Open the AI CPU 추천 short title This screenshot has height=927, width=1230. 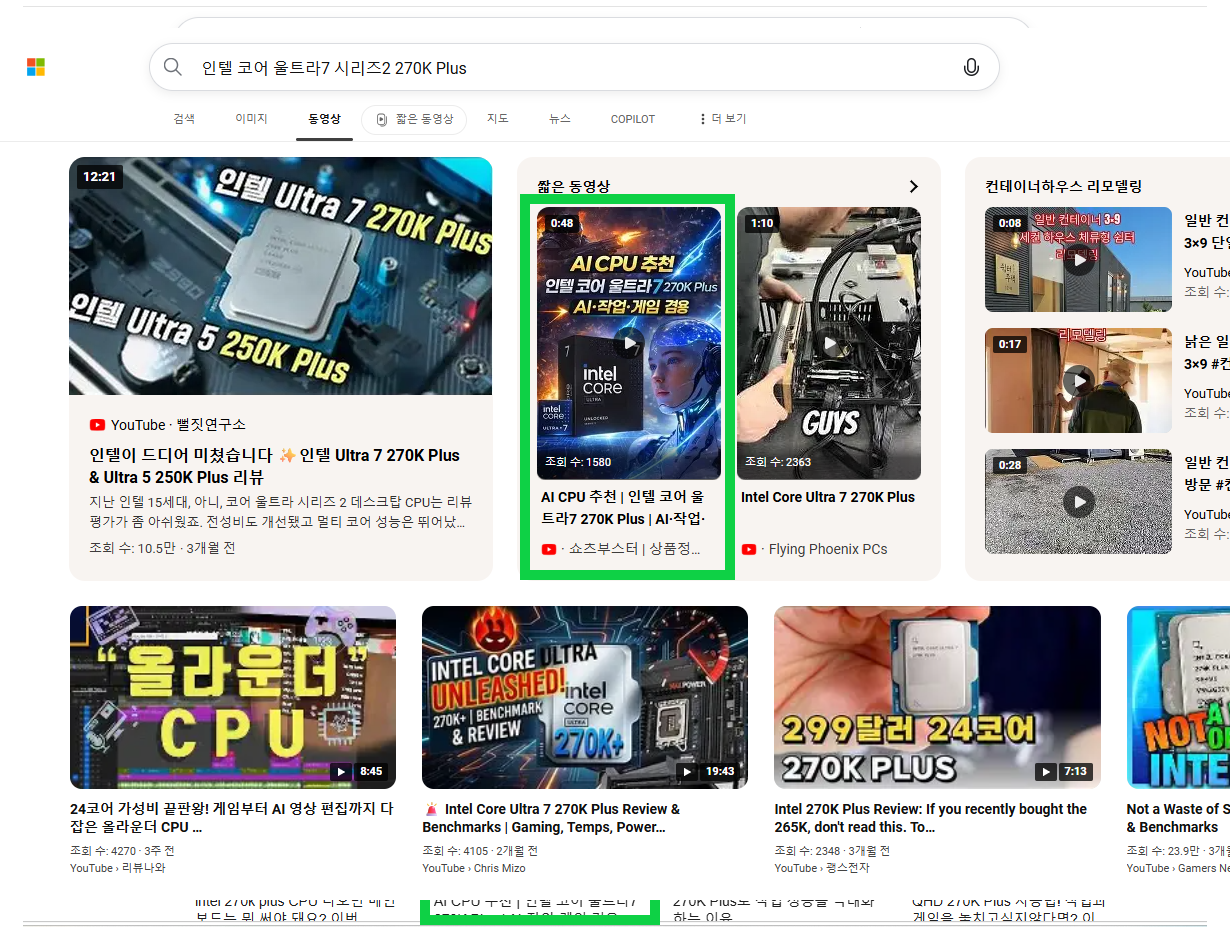623,508
